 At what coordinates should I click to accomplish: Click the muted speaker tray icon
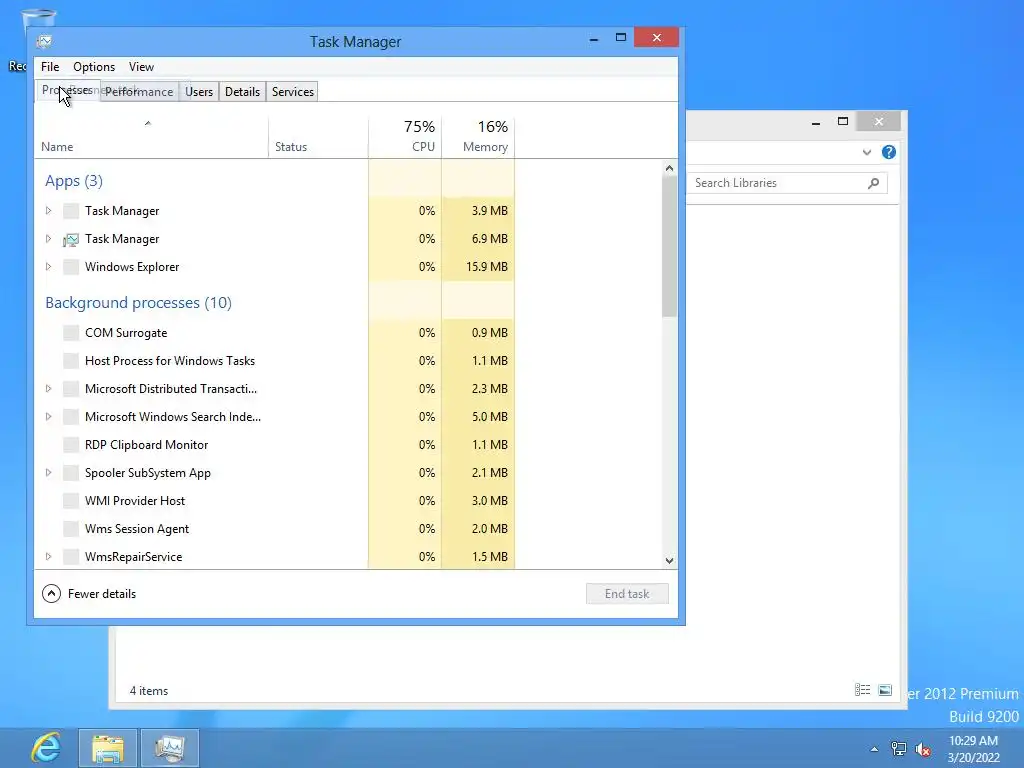tap(923, 749)
